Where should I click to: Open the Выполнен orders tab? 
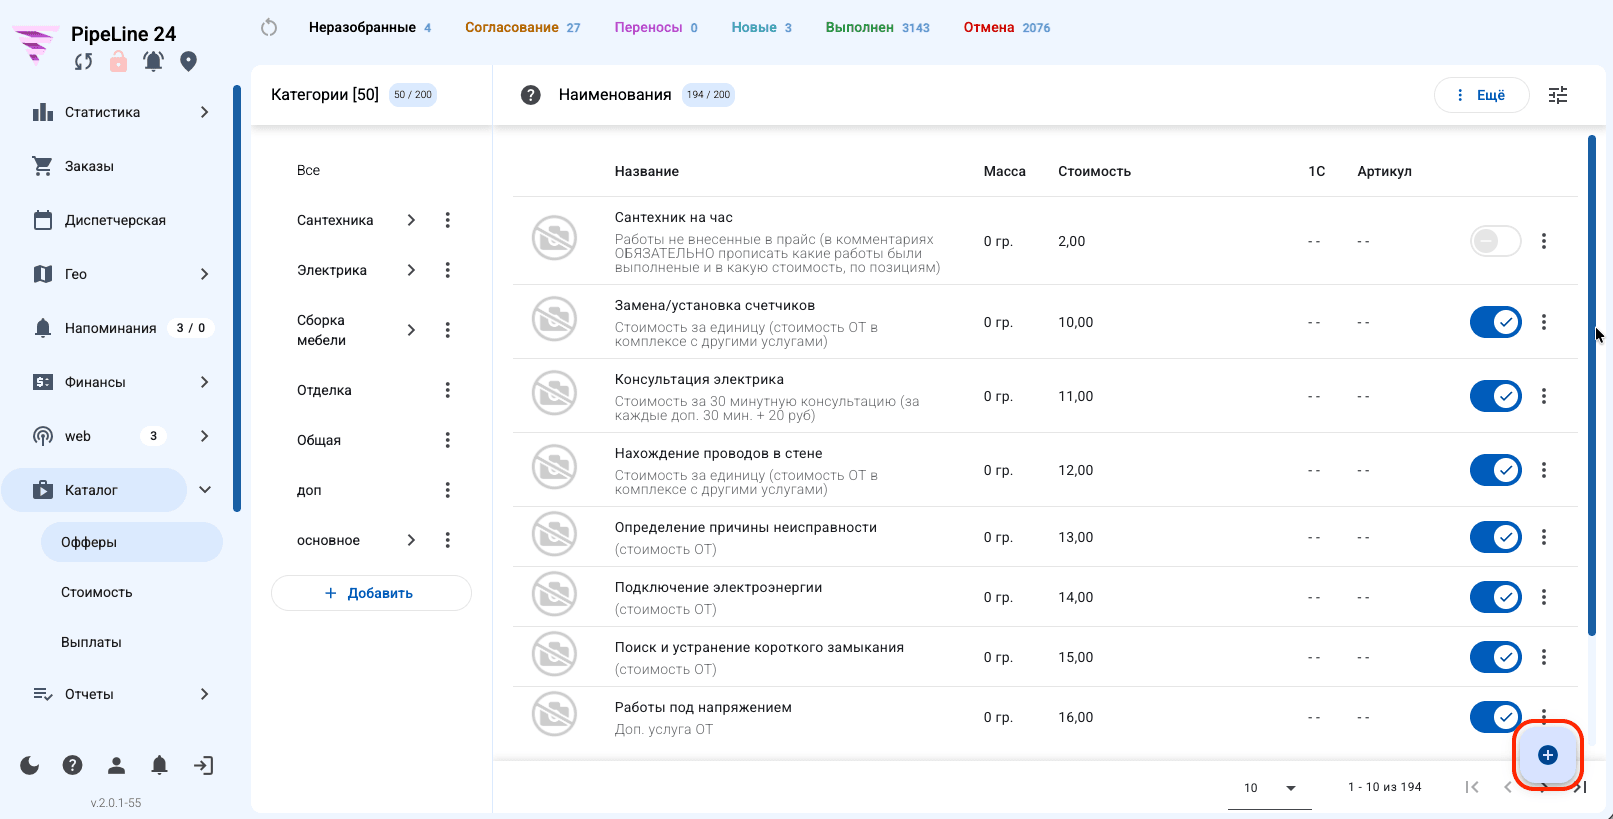877,27
